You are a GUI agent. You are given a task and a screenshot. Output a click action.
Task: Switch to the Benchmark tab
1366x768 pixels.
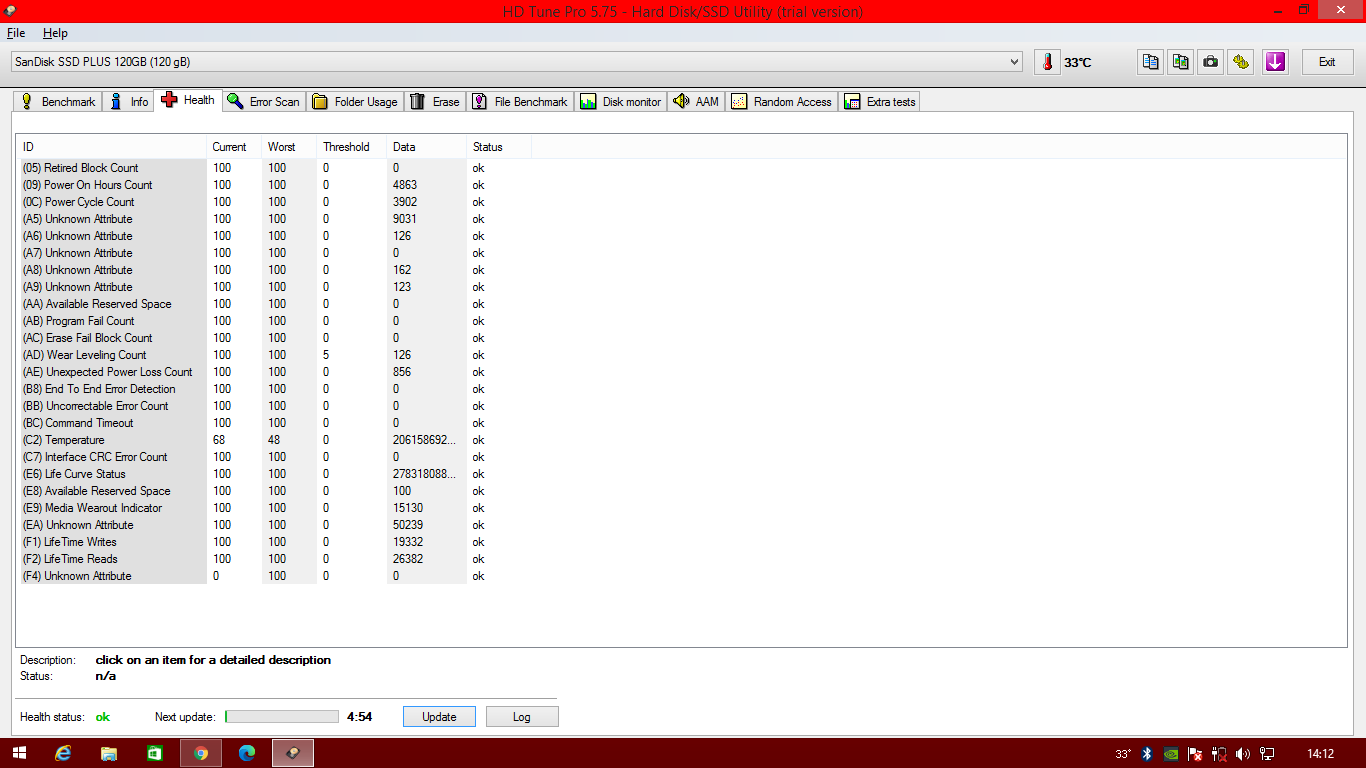click(58, 102)
